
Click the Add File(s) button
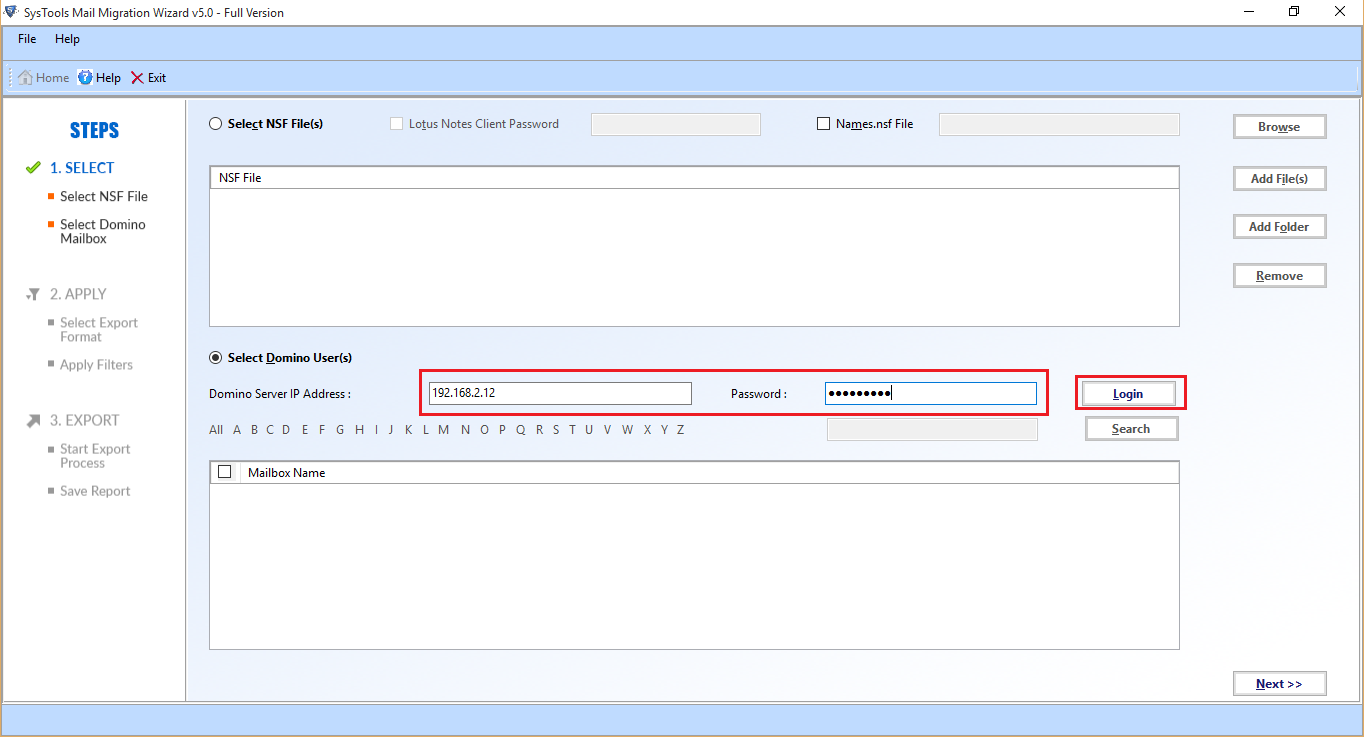point(1279,179)
